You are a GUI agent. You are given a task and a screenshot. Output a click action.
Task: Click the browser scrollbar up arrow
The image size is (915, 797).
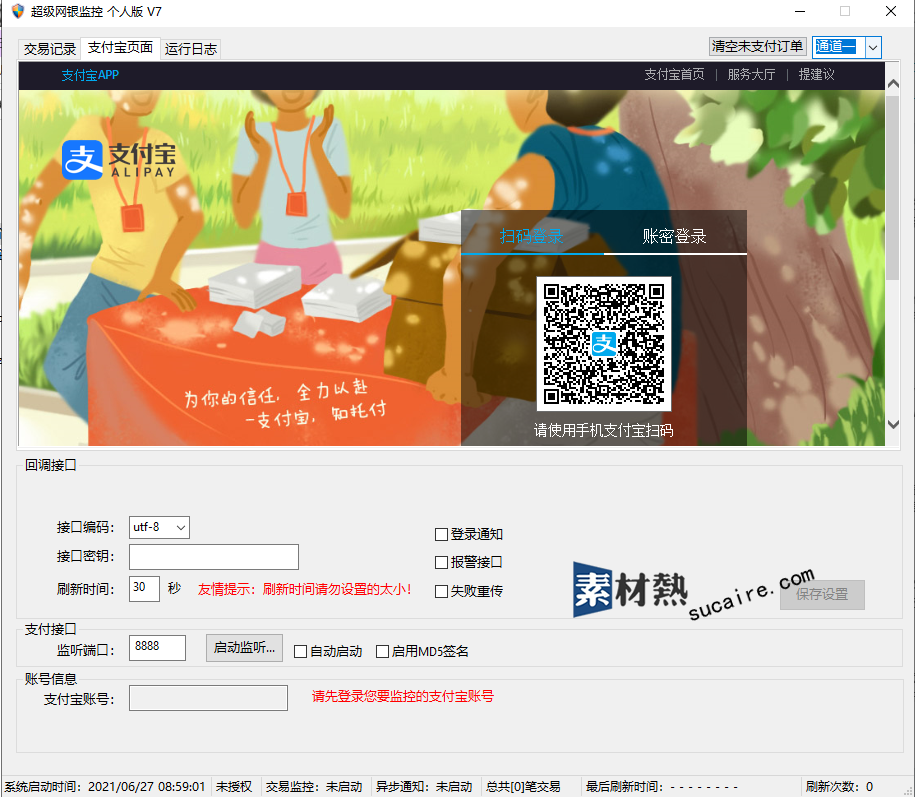[x=893, y=84]
